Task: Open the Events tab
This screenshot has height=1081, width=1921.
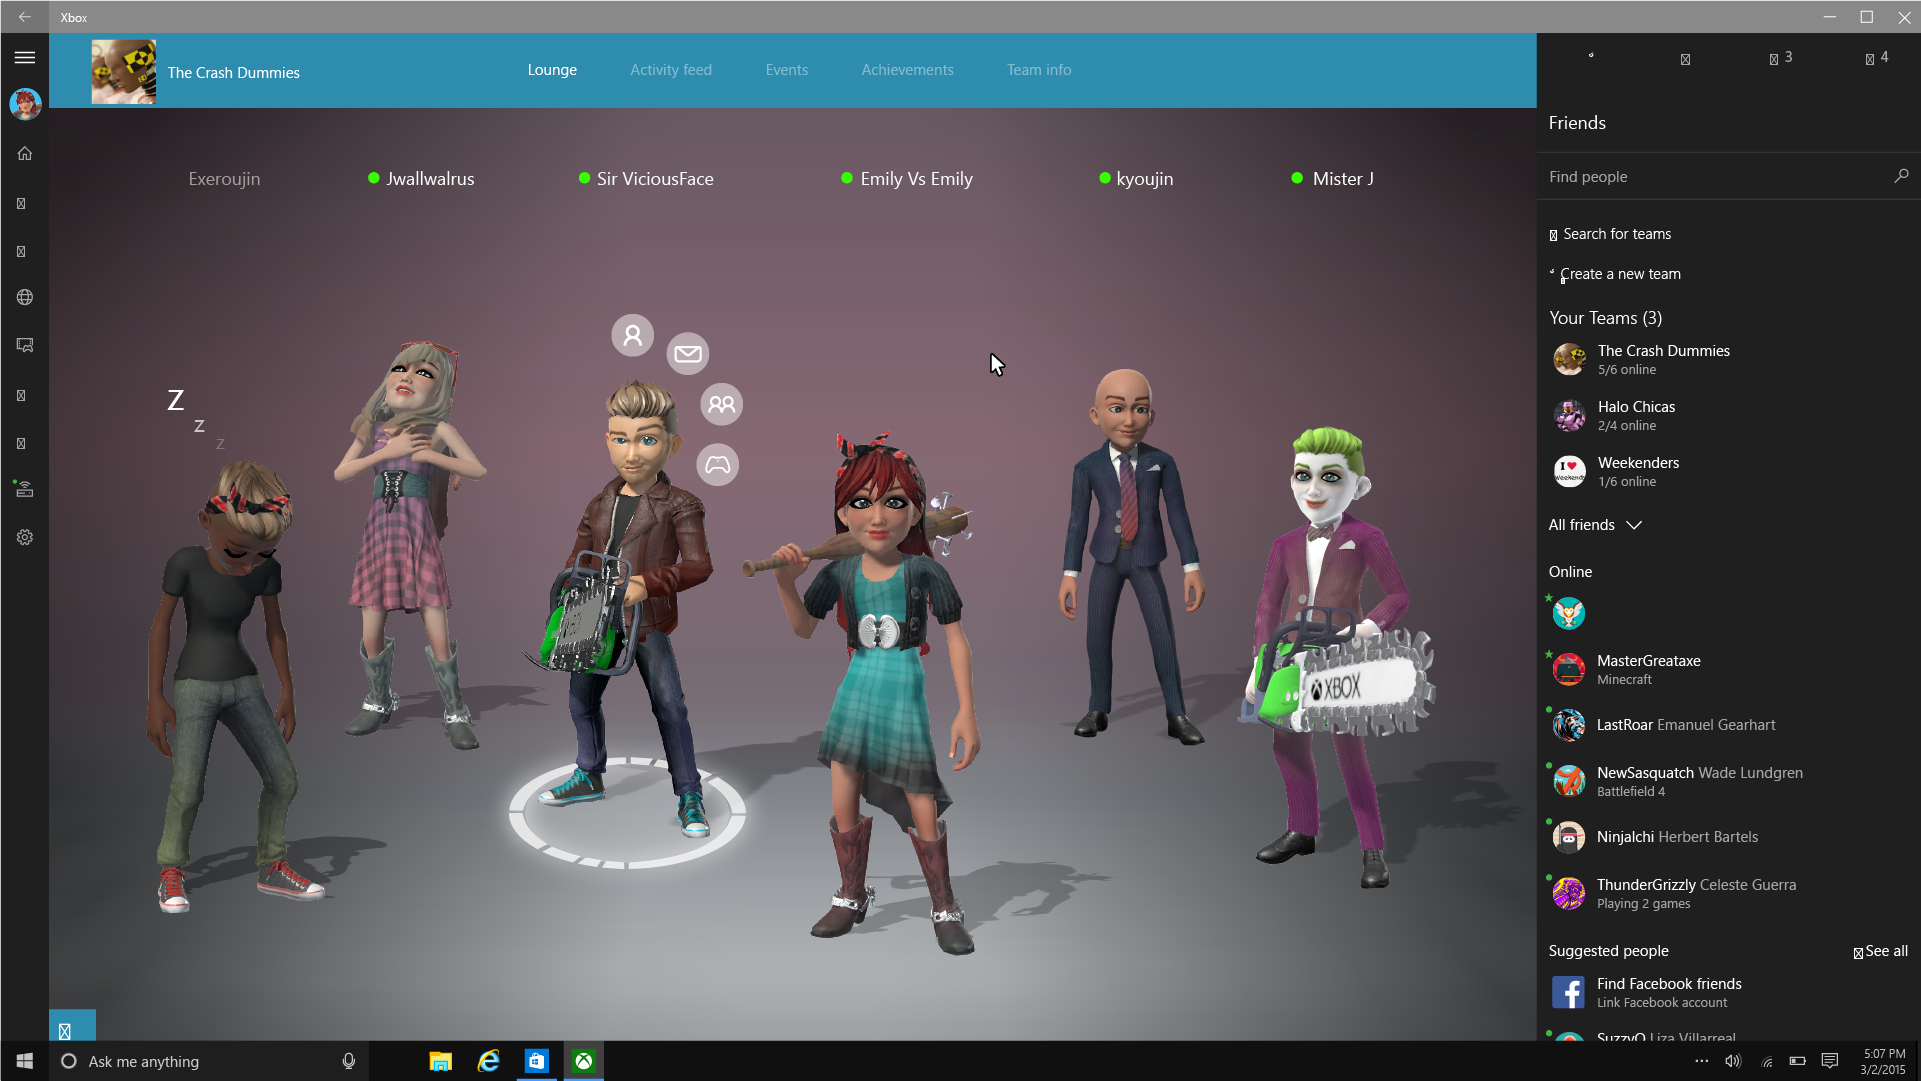Action: [787, 70]
